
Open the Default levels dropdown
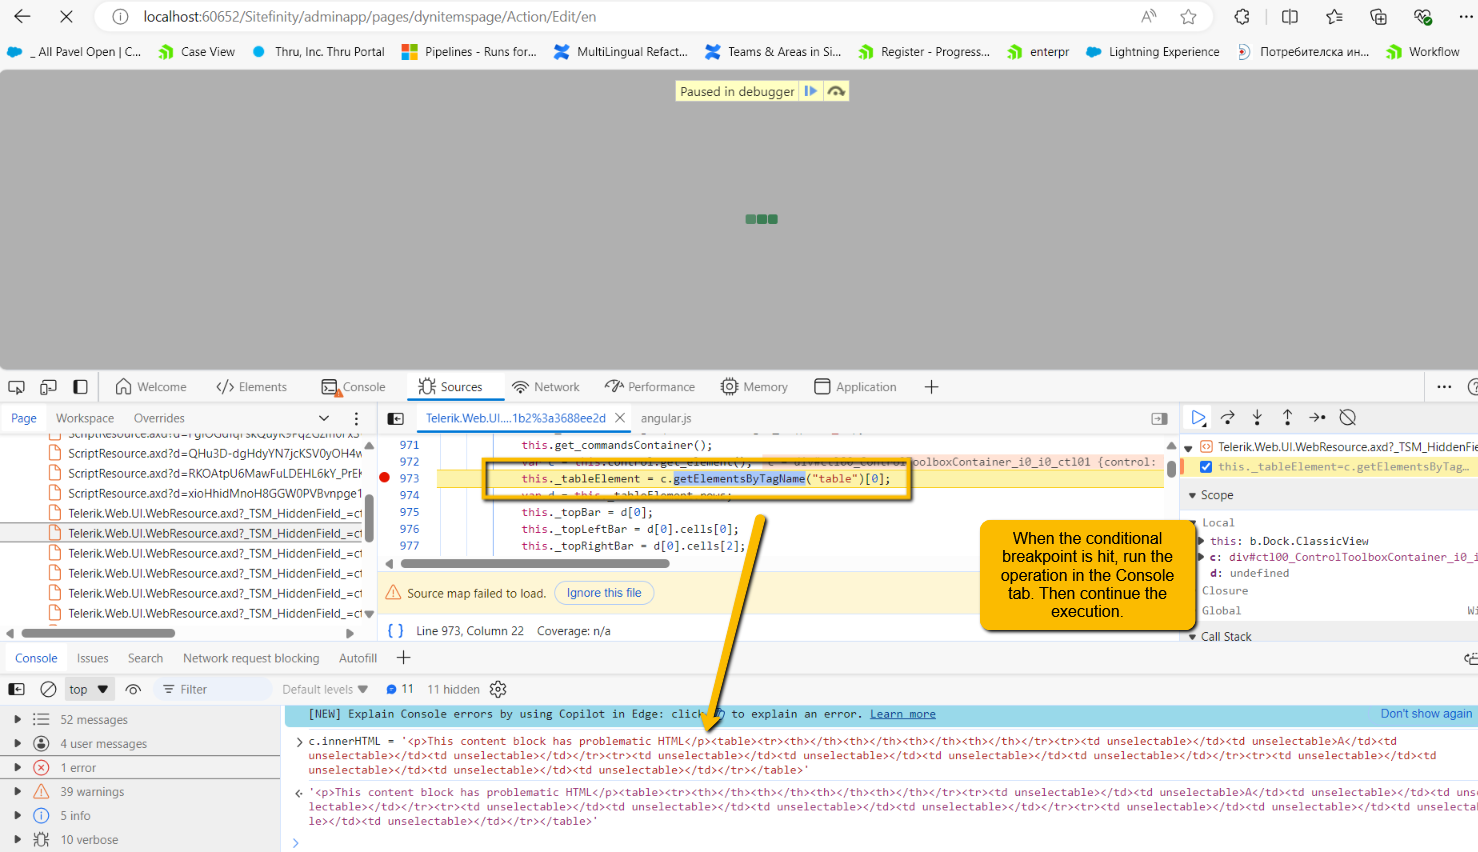click(x=325, y=689)
